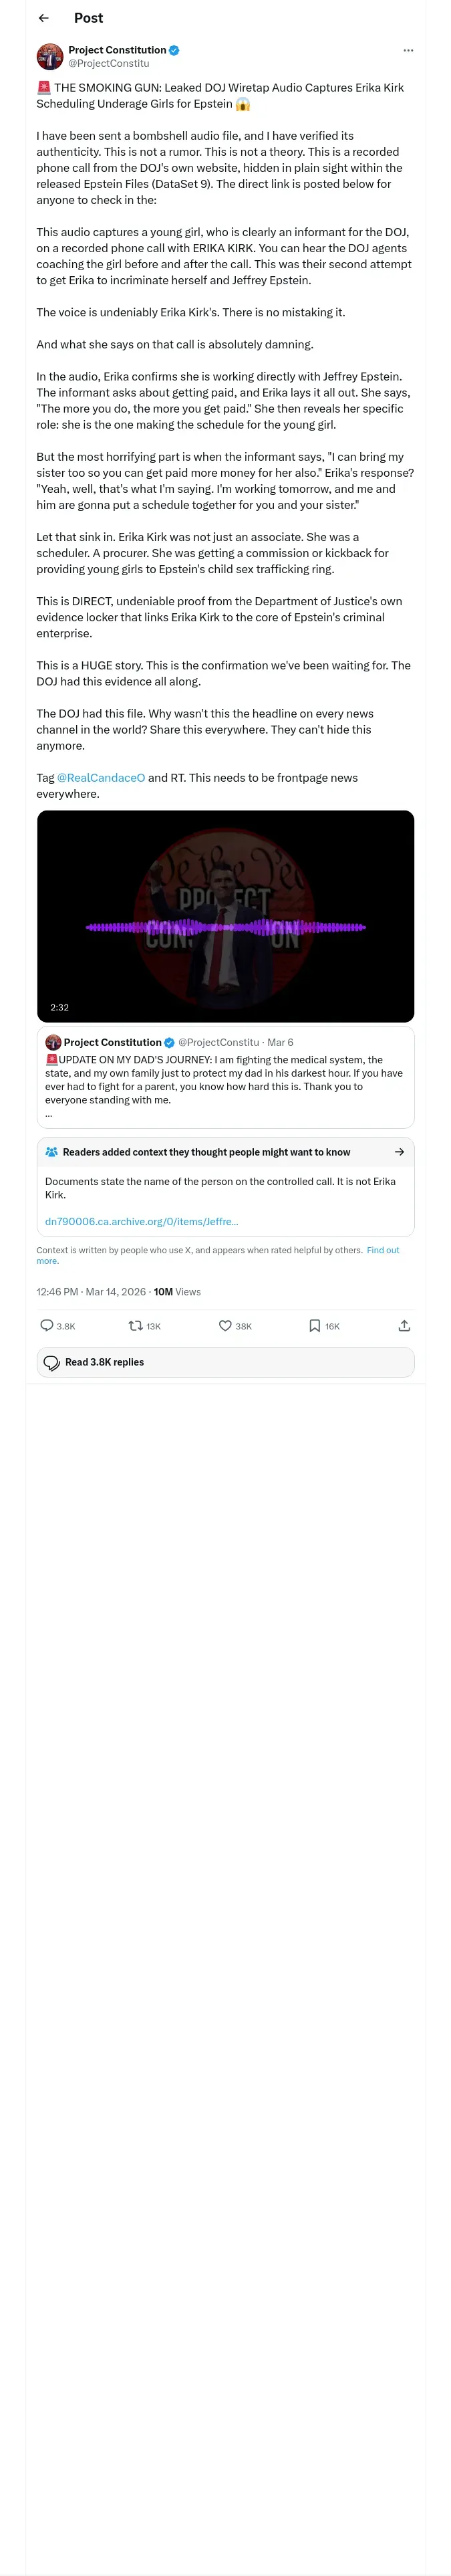Like the post with heart icon
This screenshot has width=451, height=2576.
(225, 1325)
